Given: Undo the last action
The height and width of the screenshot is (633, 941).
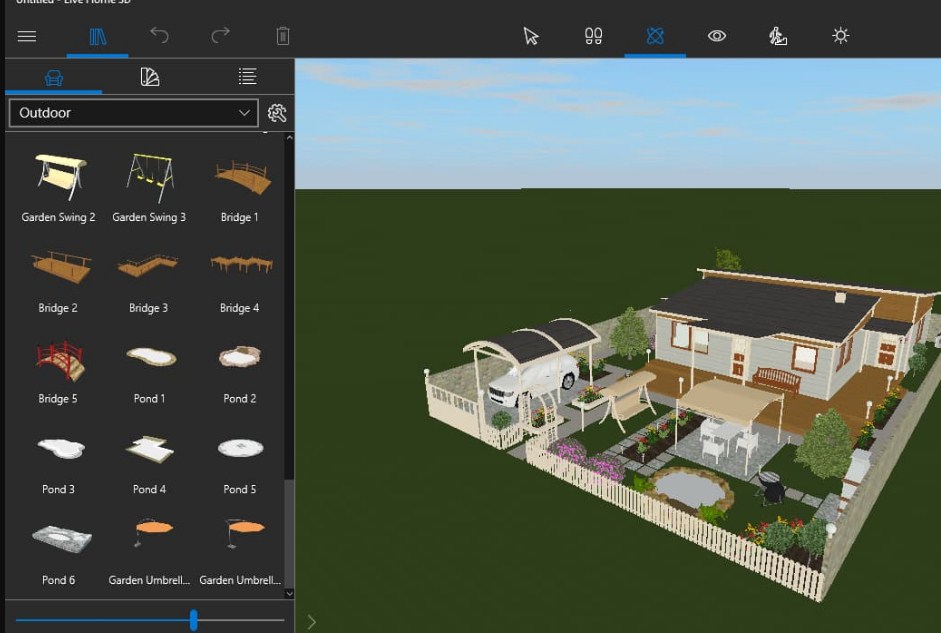Looking at the screenshot, I should [x=159, y=35].
